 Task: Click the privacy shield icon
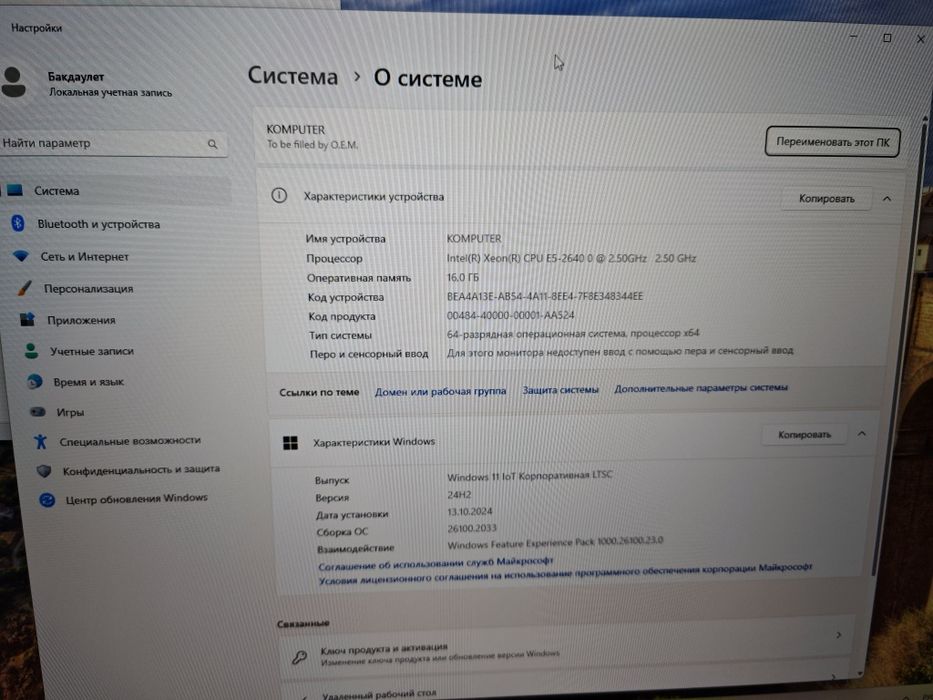click(x=43, y=470)
